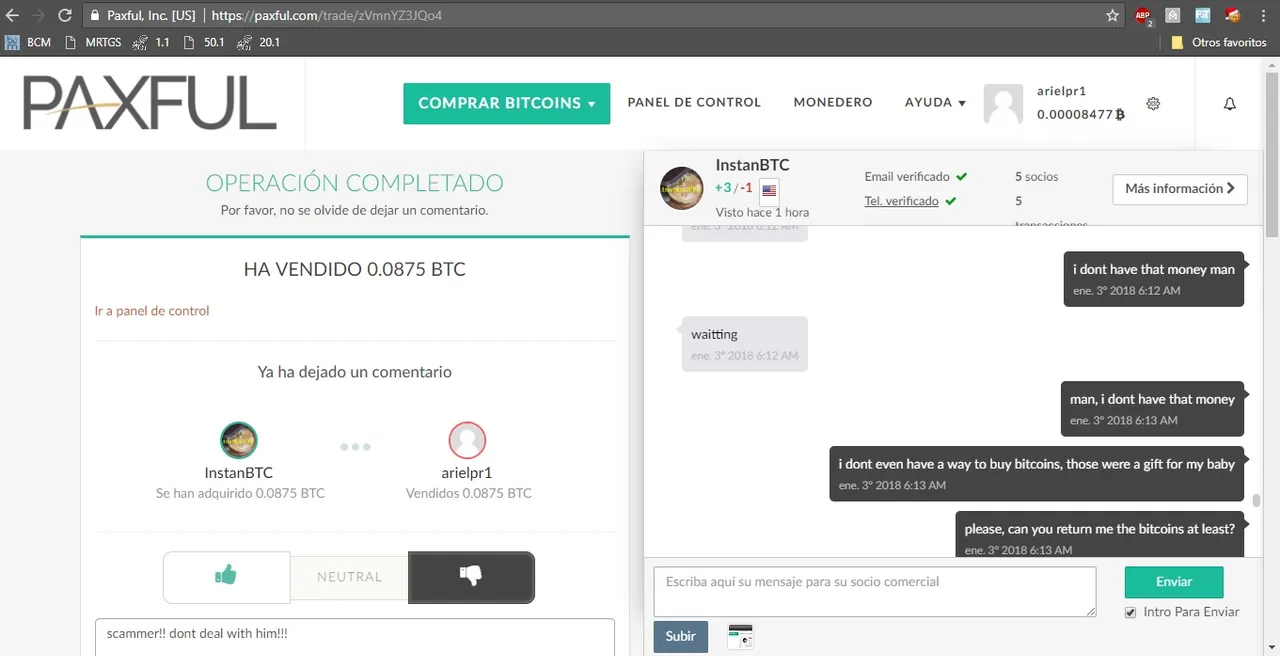
Task: Click the US flag icon
Action: pos(769,190)
